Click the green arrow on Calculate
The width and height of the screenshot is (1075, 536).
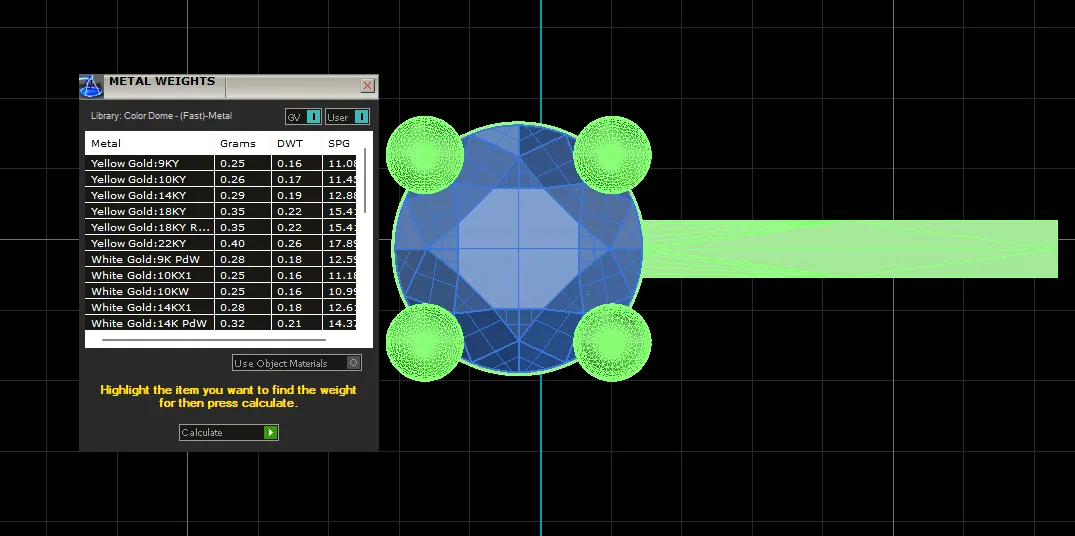271,433
